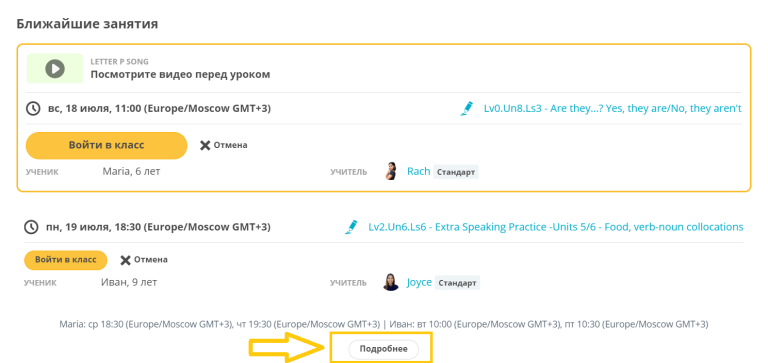Click the pencil icon beside Lv0.Un8.Ls3 lesson
This screenshot has height=363, width=768.
click(x=467, y=108)
